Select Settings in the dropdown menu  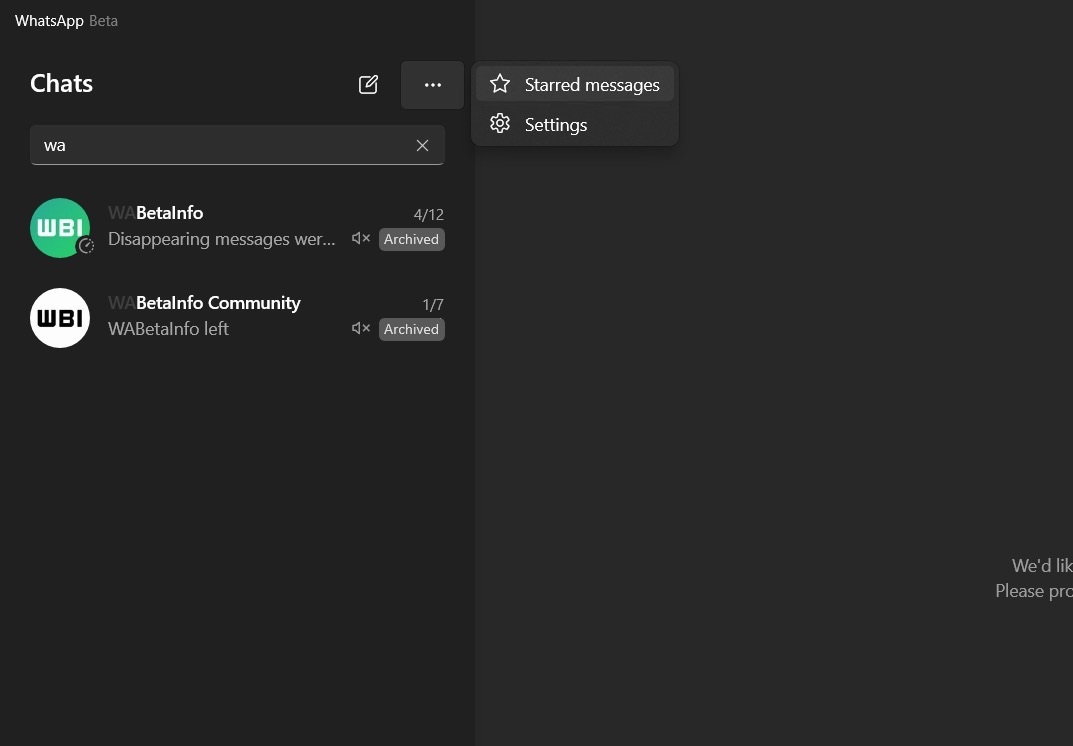point(556,125)
